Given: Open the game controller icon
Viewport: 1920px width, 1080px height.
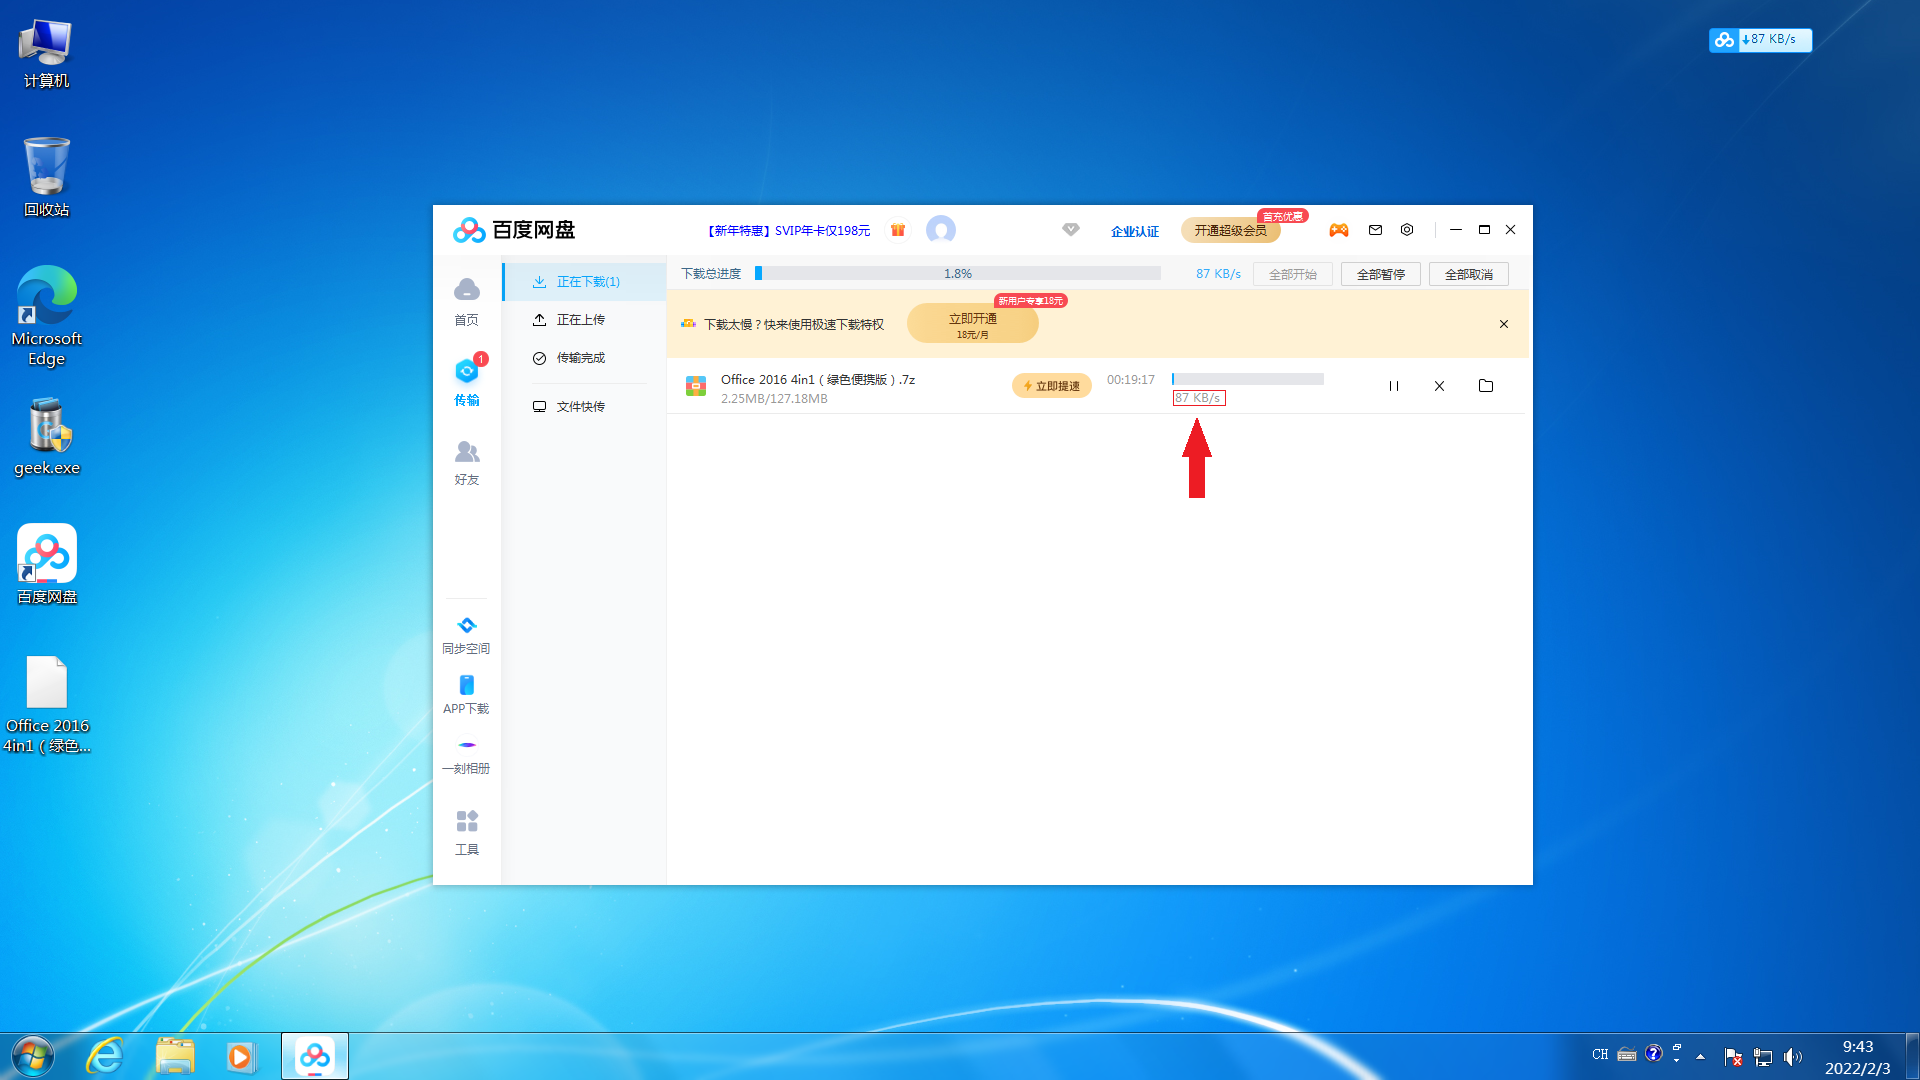Looking at the screenshot, I should [x=1338, y=230].
